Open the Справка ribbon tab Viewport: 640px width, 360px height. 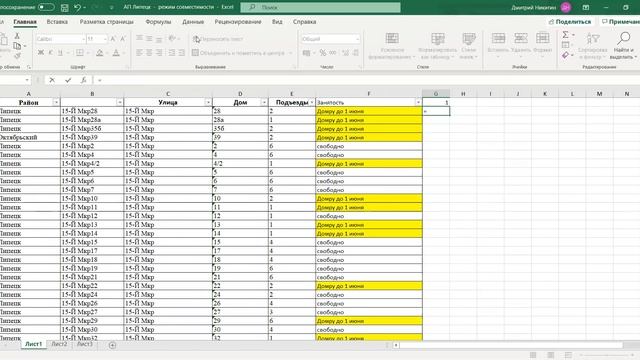[x=304, y=22]
